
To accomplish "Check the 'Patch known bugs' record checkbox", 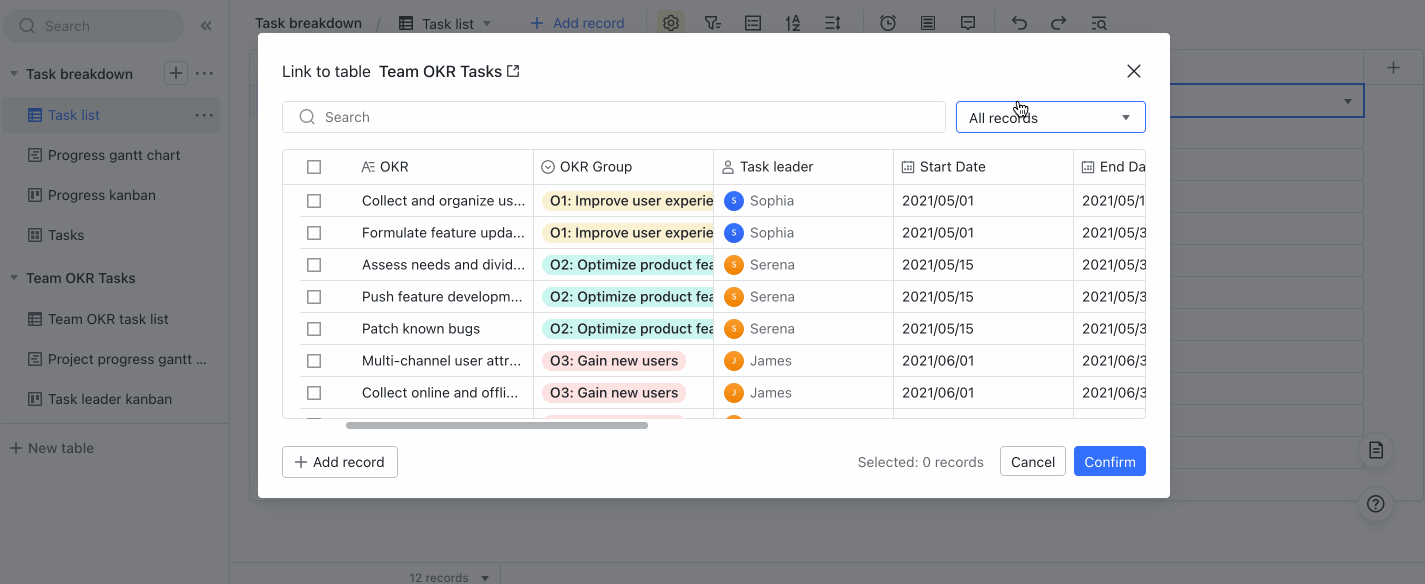I will pos(314,329).
